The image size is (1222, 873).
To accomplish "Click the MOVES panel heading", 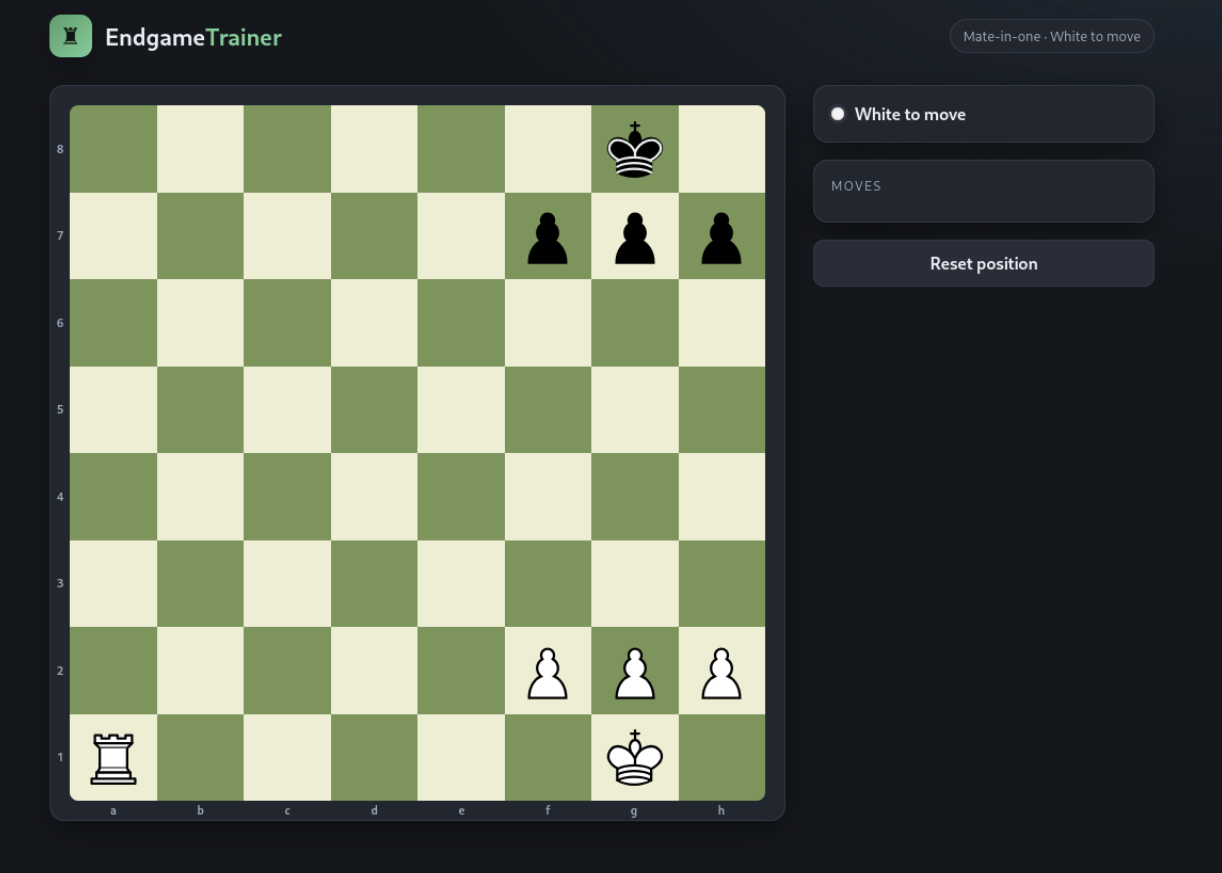I will coord(856,186).
